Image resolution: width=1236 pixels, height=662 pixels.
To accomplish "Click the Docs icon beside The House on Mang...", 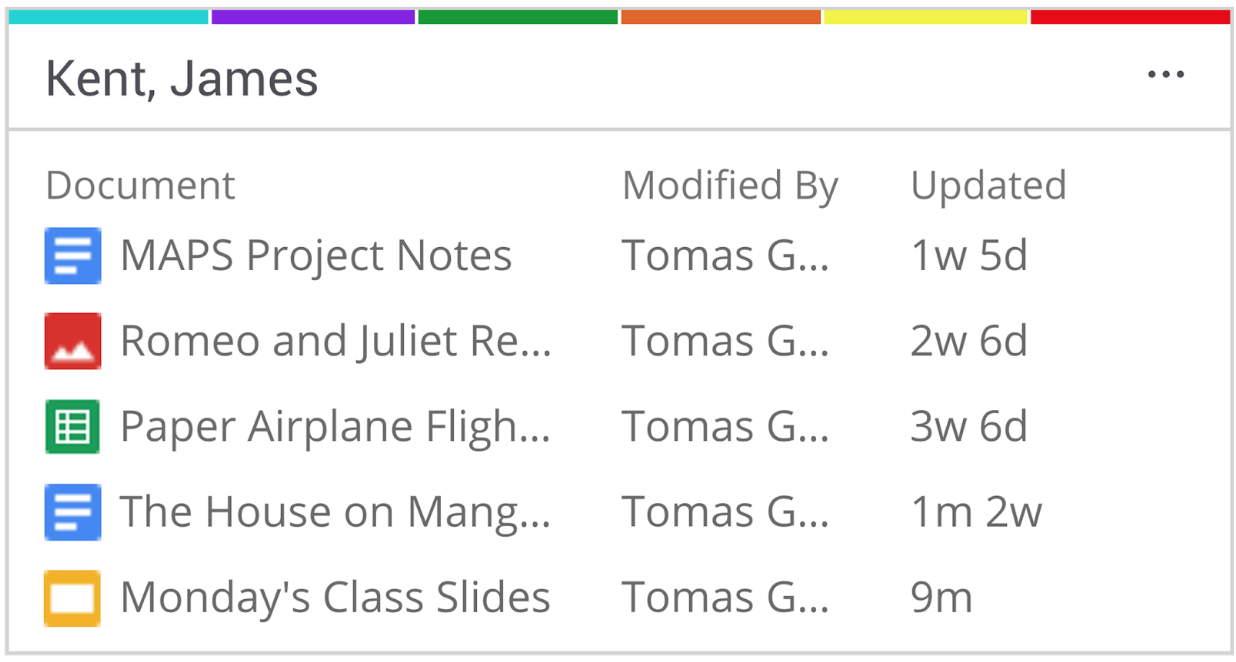I will click(x=72, y=511).
